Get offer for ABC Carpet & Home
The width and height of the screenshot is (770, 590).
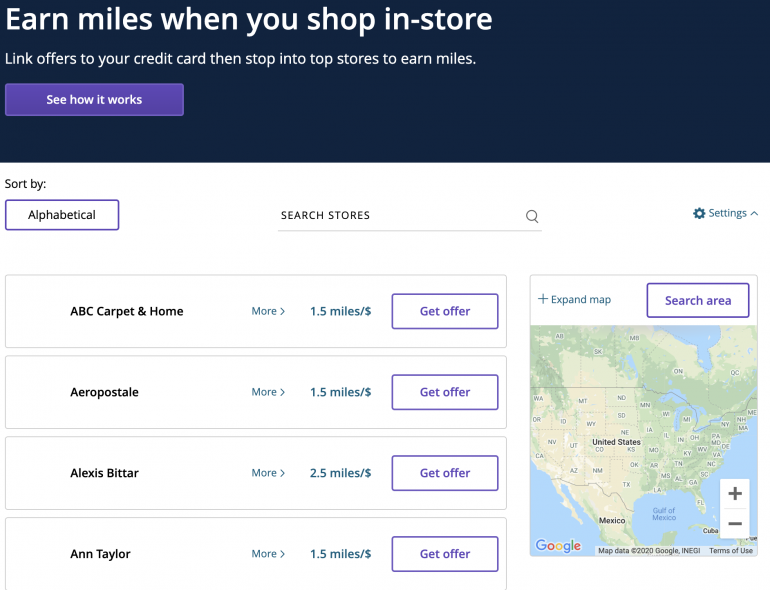tap(444, 311)
